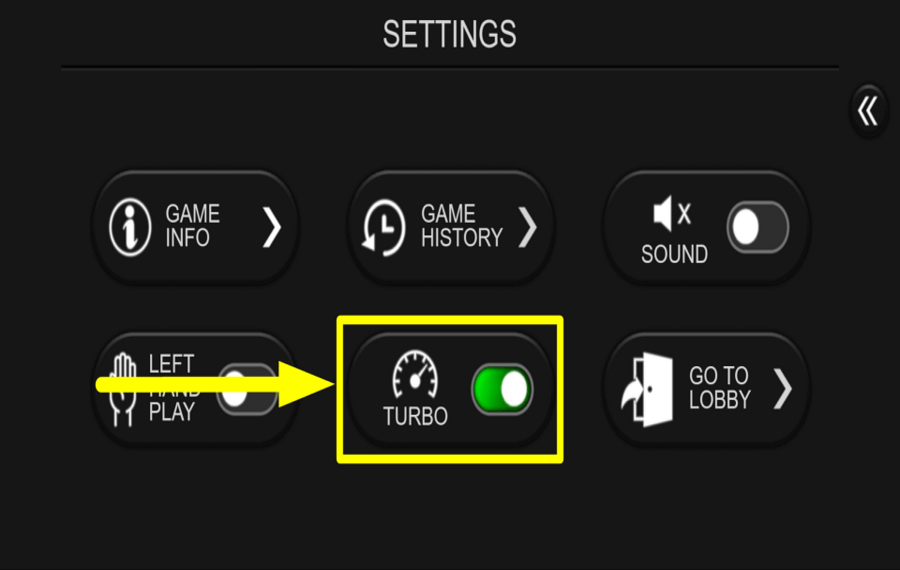Click the Game History clock icon
The image size is (900, 570).
[x=383, y=227]
